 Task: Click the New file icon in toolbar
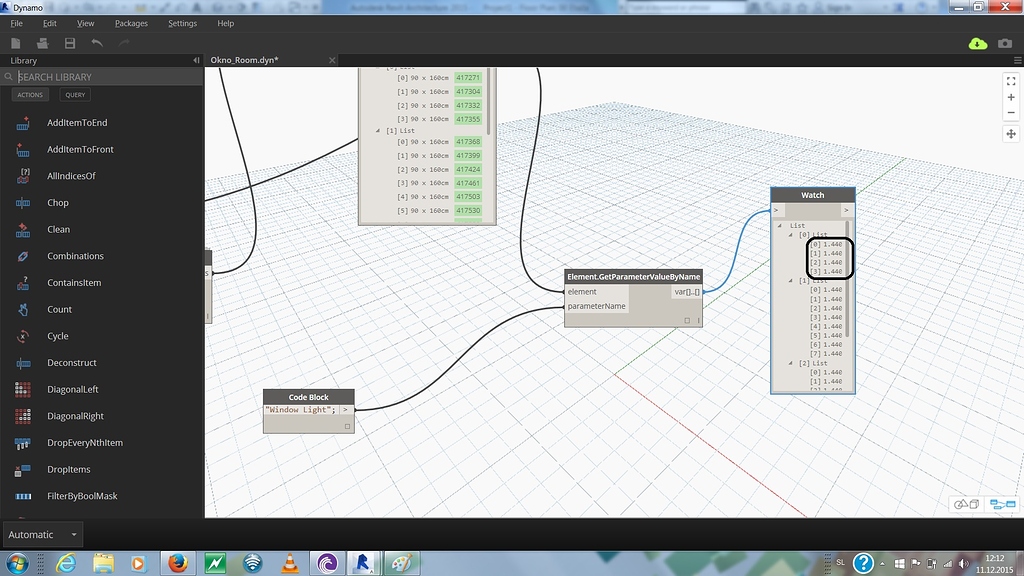point(16,43)
